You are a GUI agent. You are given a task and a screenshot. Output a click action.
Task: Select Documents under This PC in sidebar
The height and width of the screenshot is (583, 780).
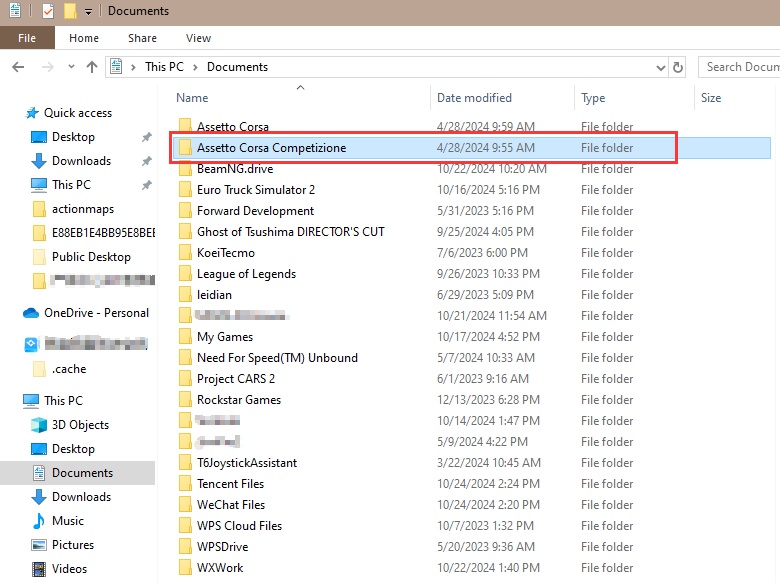click(83, 473)
